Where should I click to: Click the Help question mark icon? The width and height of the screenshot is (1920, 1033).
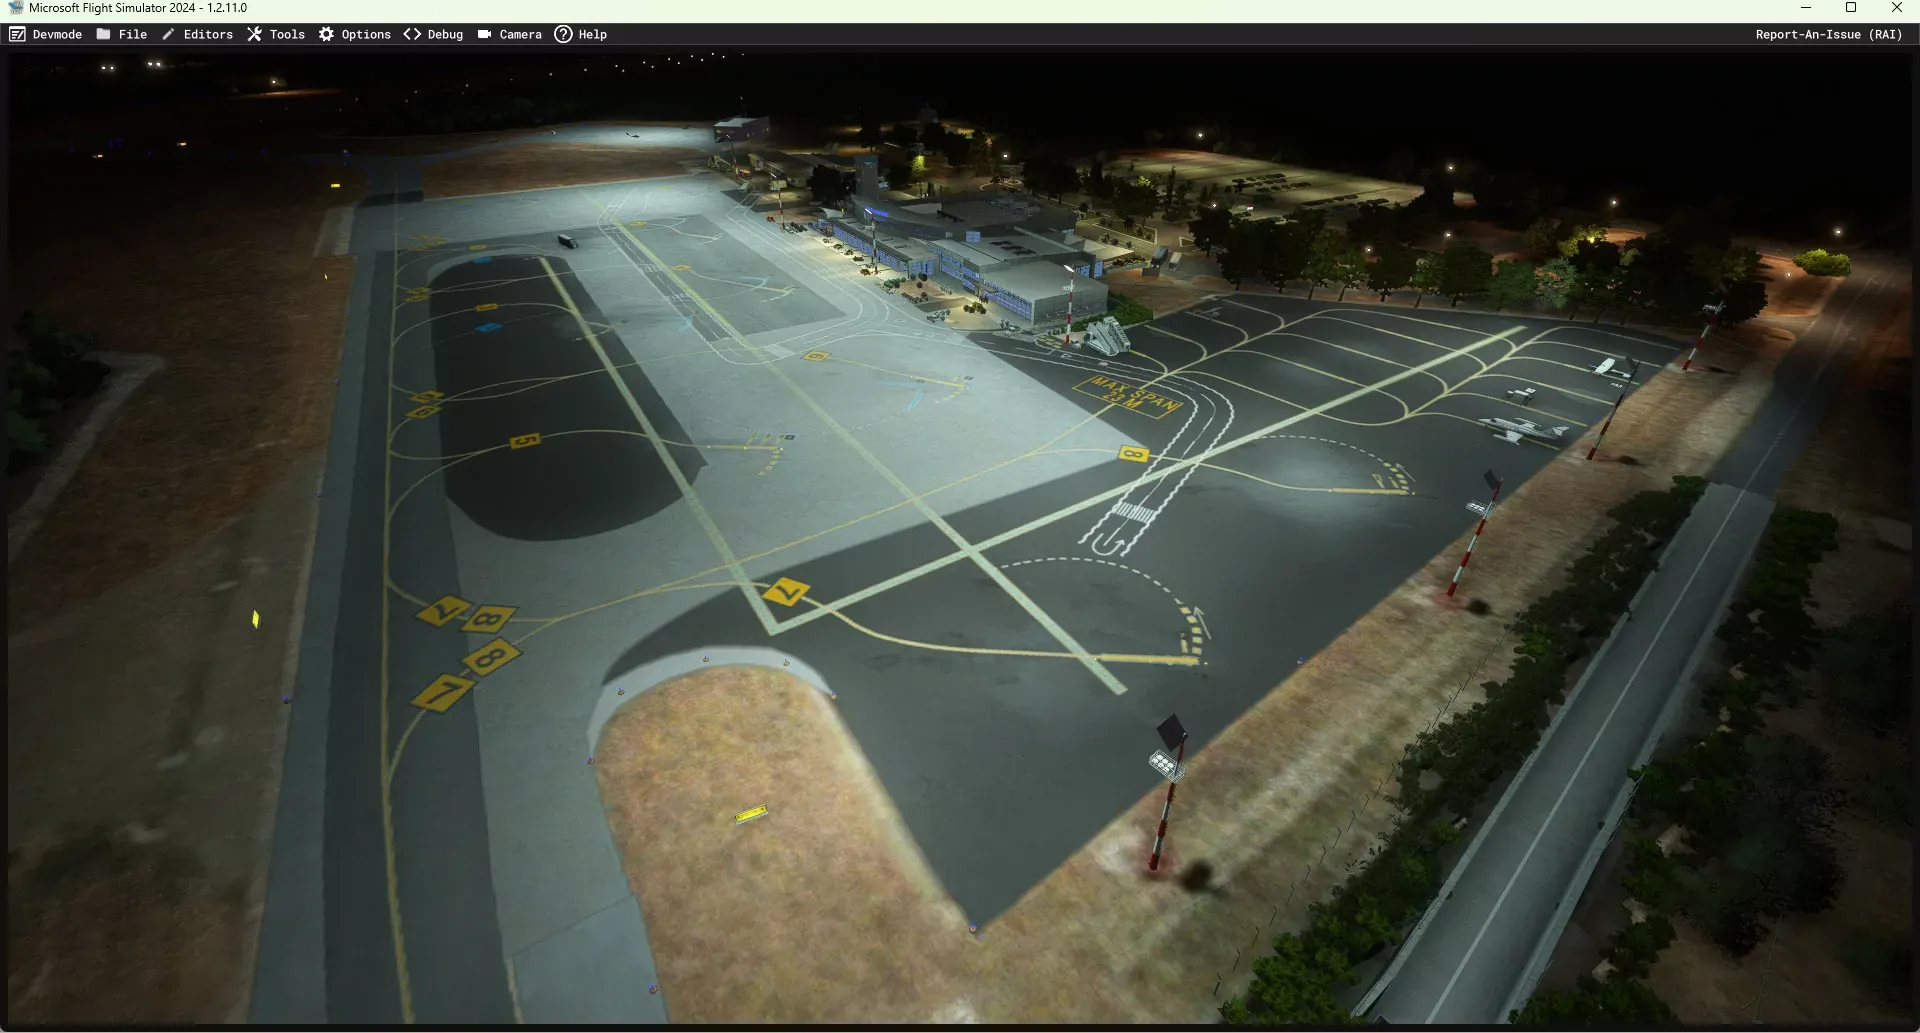click(563, 34)
